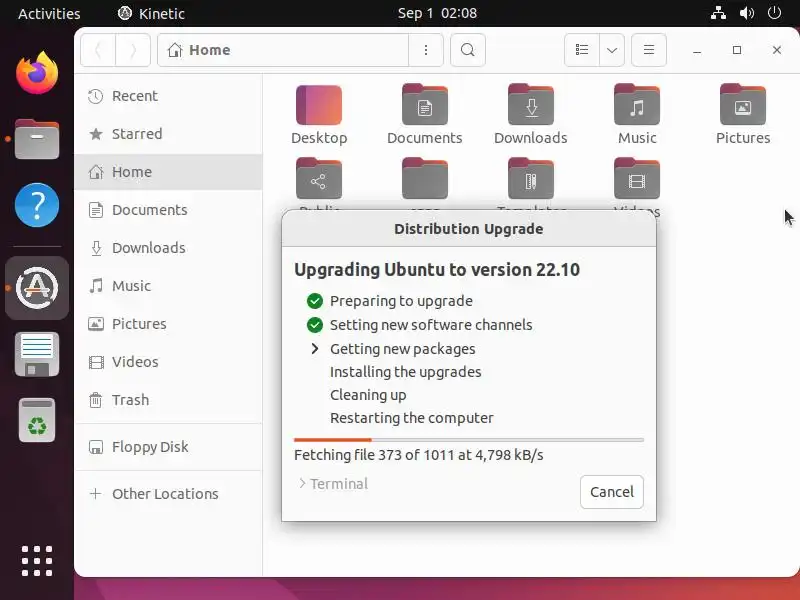Click the search icon in Files
800x600 pixels.
point(467,50)
